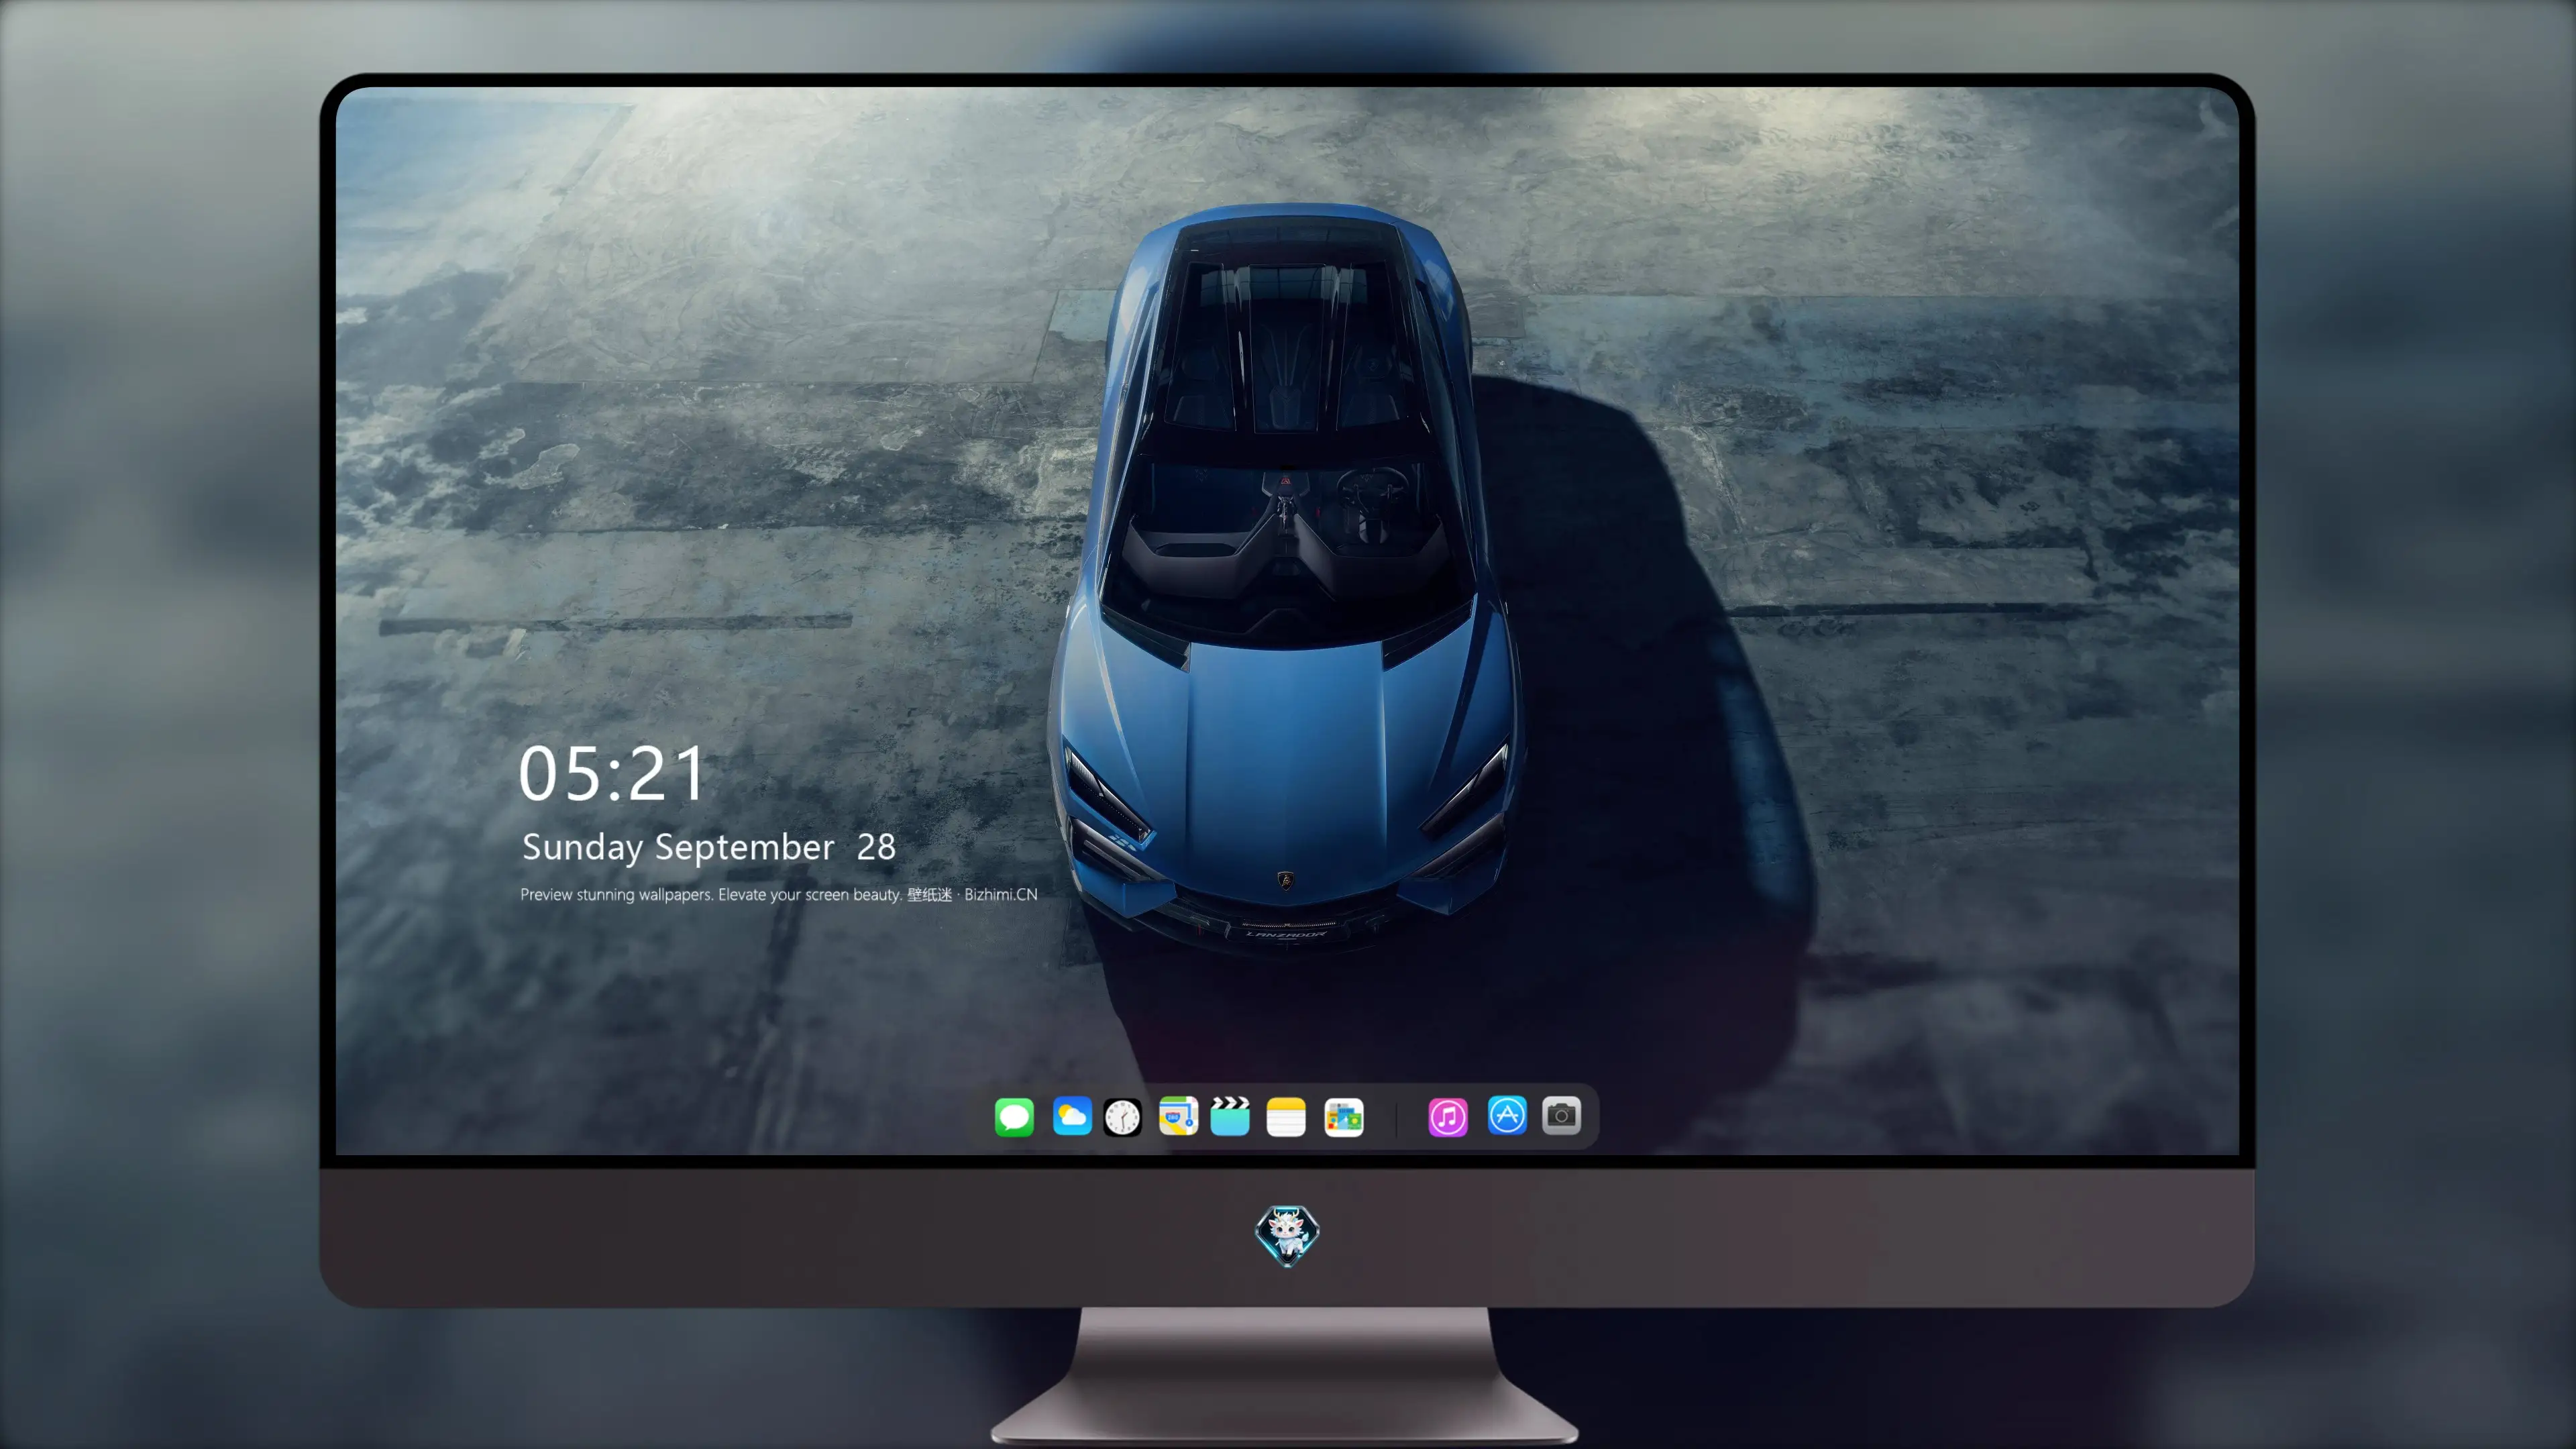The image size is (2576, 1449).
Task: Click the Bizhimi.CN wallpaper tagline text
Action: (779, 894)
